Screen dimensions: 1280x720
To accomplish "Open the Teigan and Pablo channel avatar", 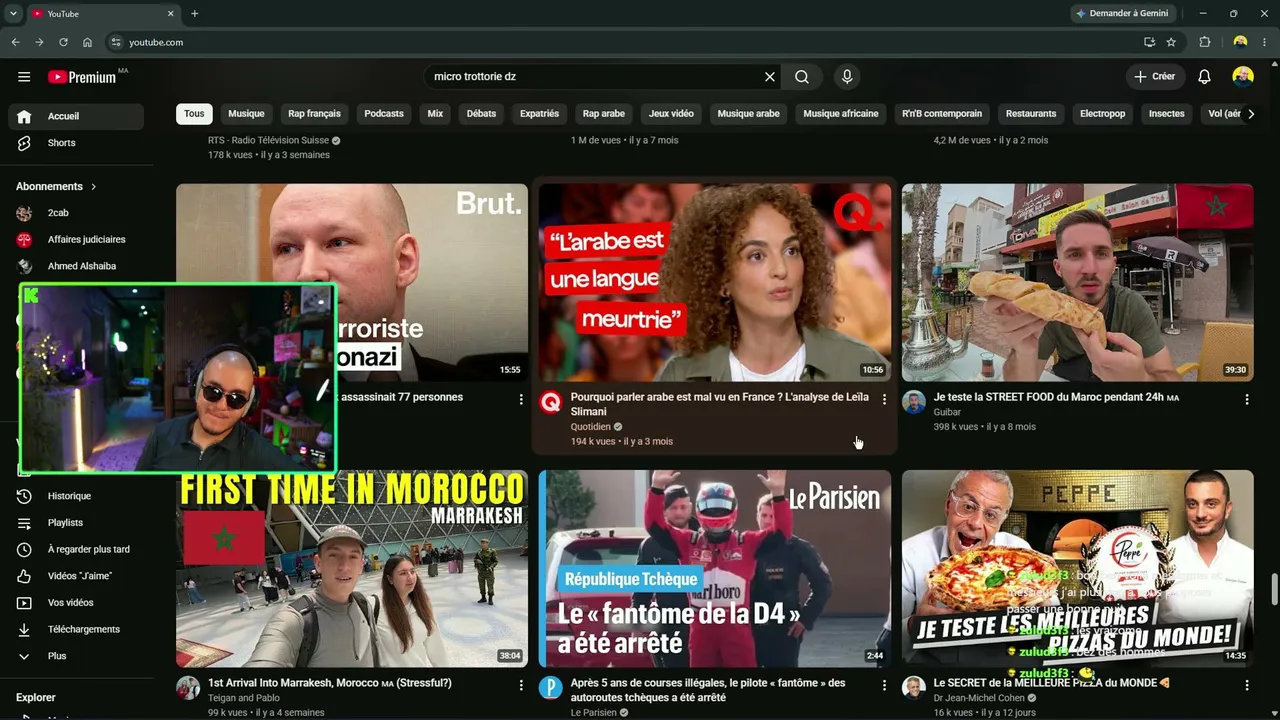I will click(188, 688).
